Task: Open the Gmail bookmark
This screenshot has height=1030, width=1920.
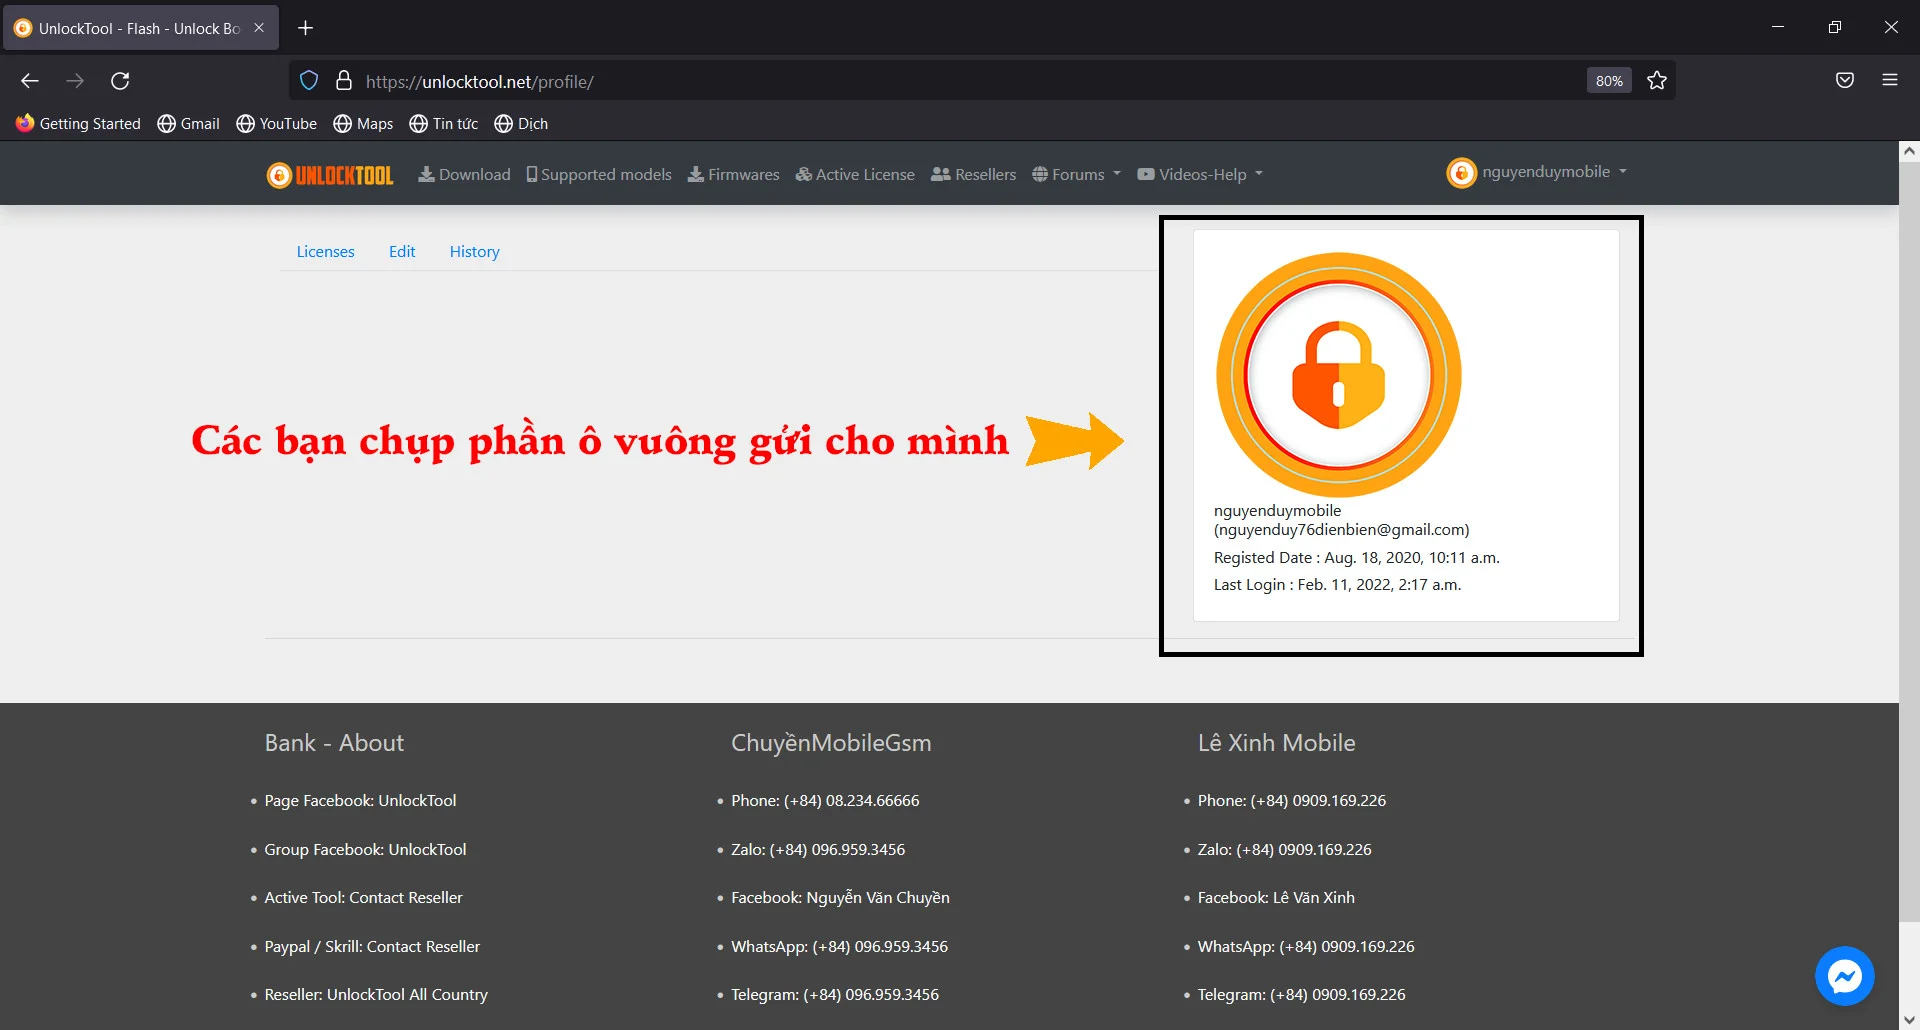Action: pyautogui.click(x=188, y=123)
